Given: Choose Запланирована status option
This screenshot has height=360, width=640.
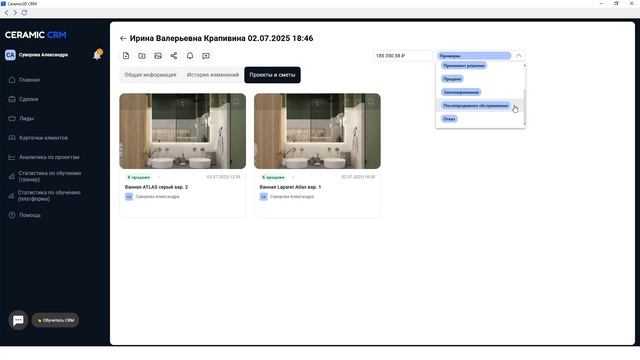Looking at the screenshot, I should pyautogui.click(x=461, y=92).
